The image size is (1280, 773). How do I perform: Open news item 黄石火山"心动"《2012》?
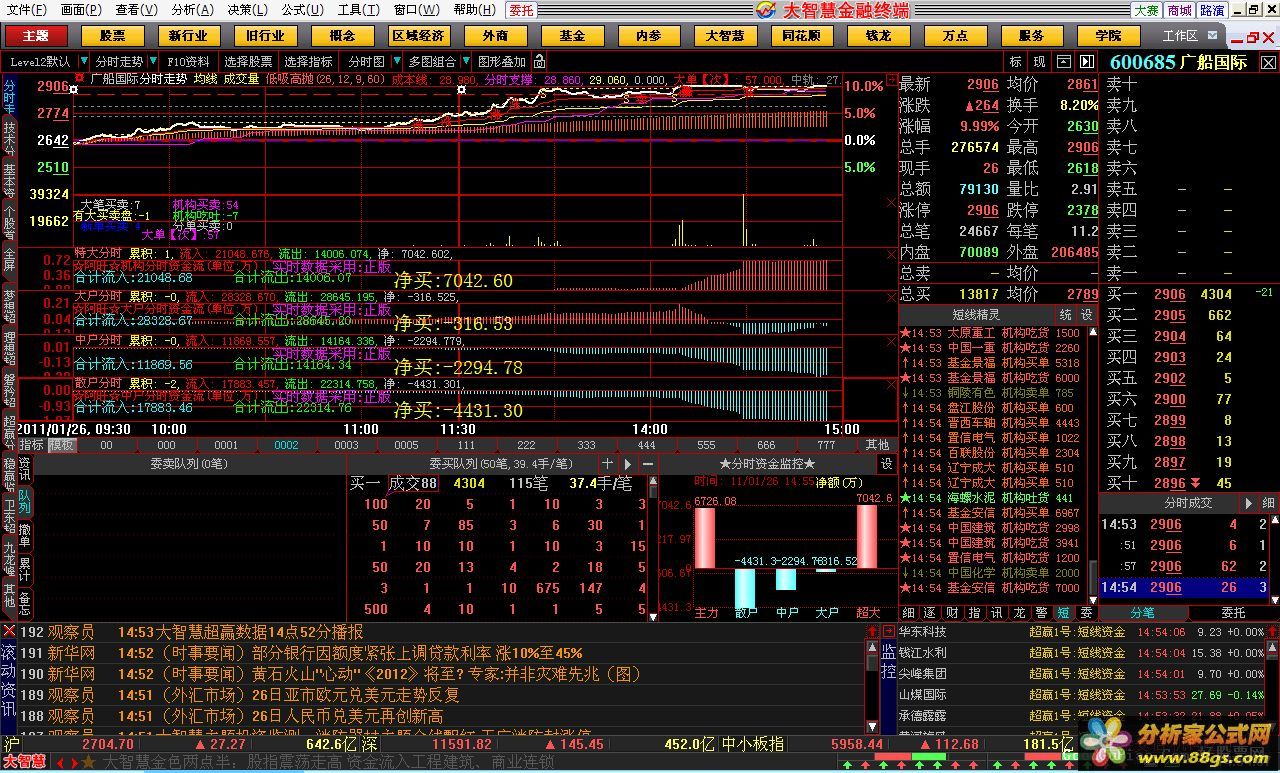coord(447,674)
